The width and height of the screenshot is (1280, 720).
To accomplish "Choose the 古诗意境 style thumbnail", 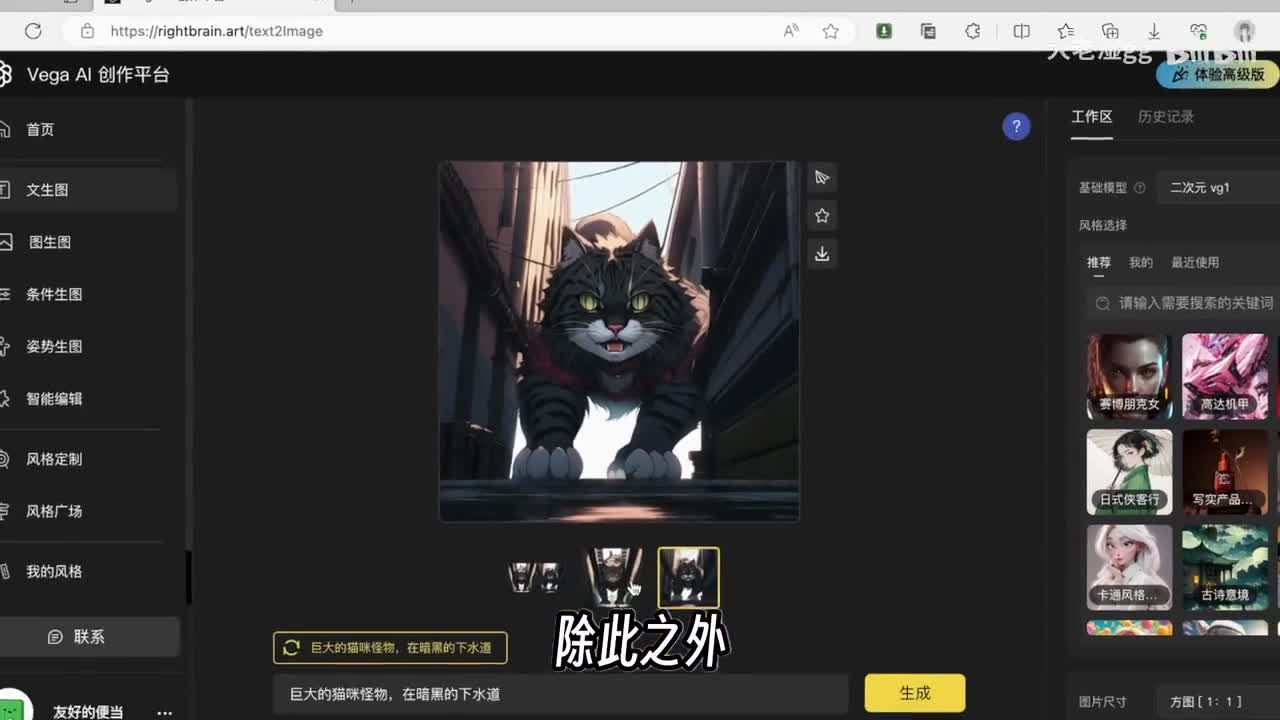I will (x=1224, y=568).
